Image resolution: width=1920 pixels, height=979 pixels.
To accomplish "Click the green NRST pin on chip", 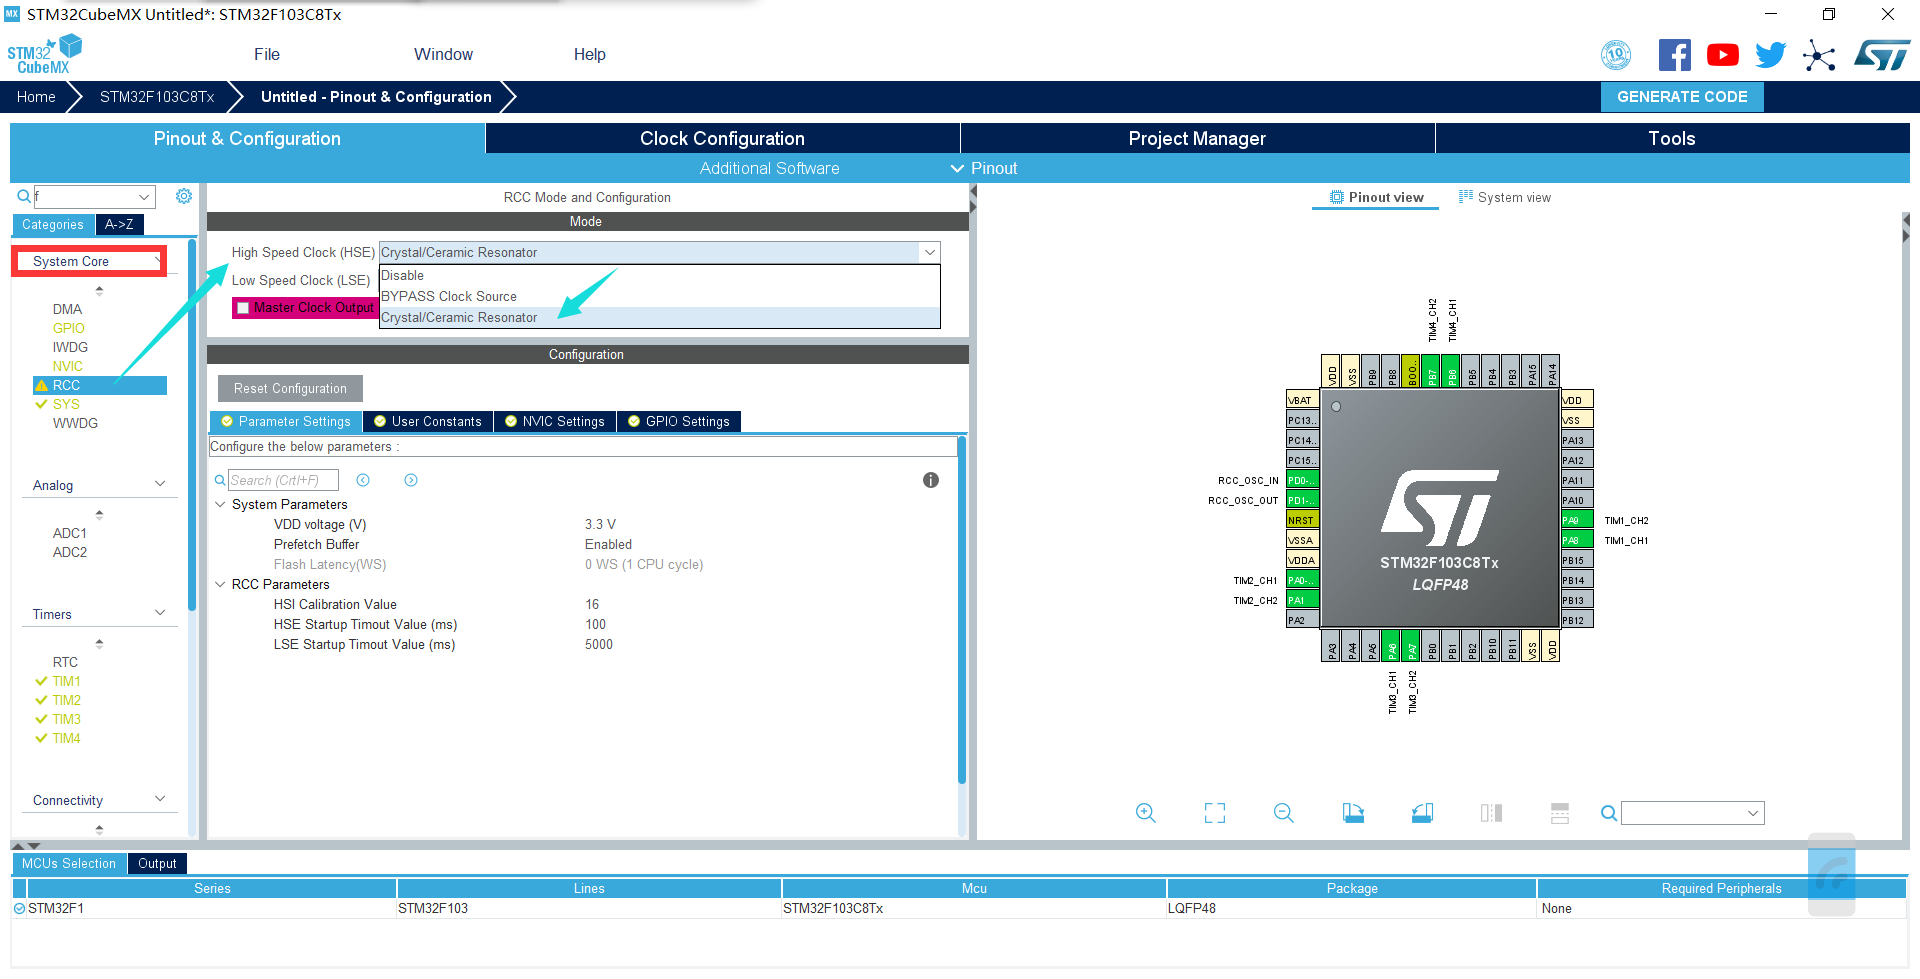I will point(1302,520).
